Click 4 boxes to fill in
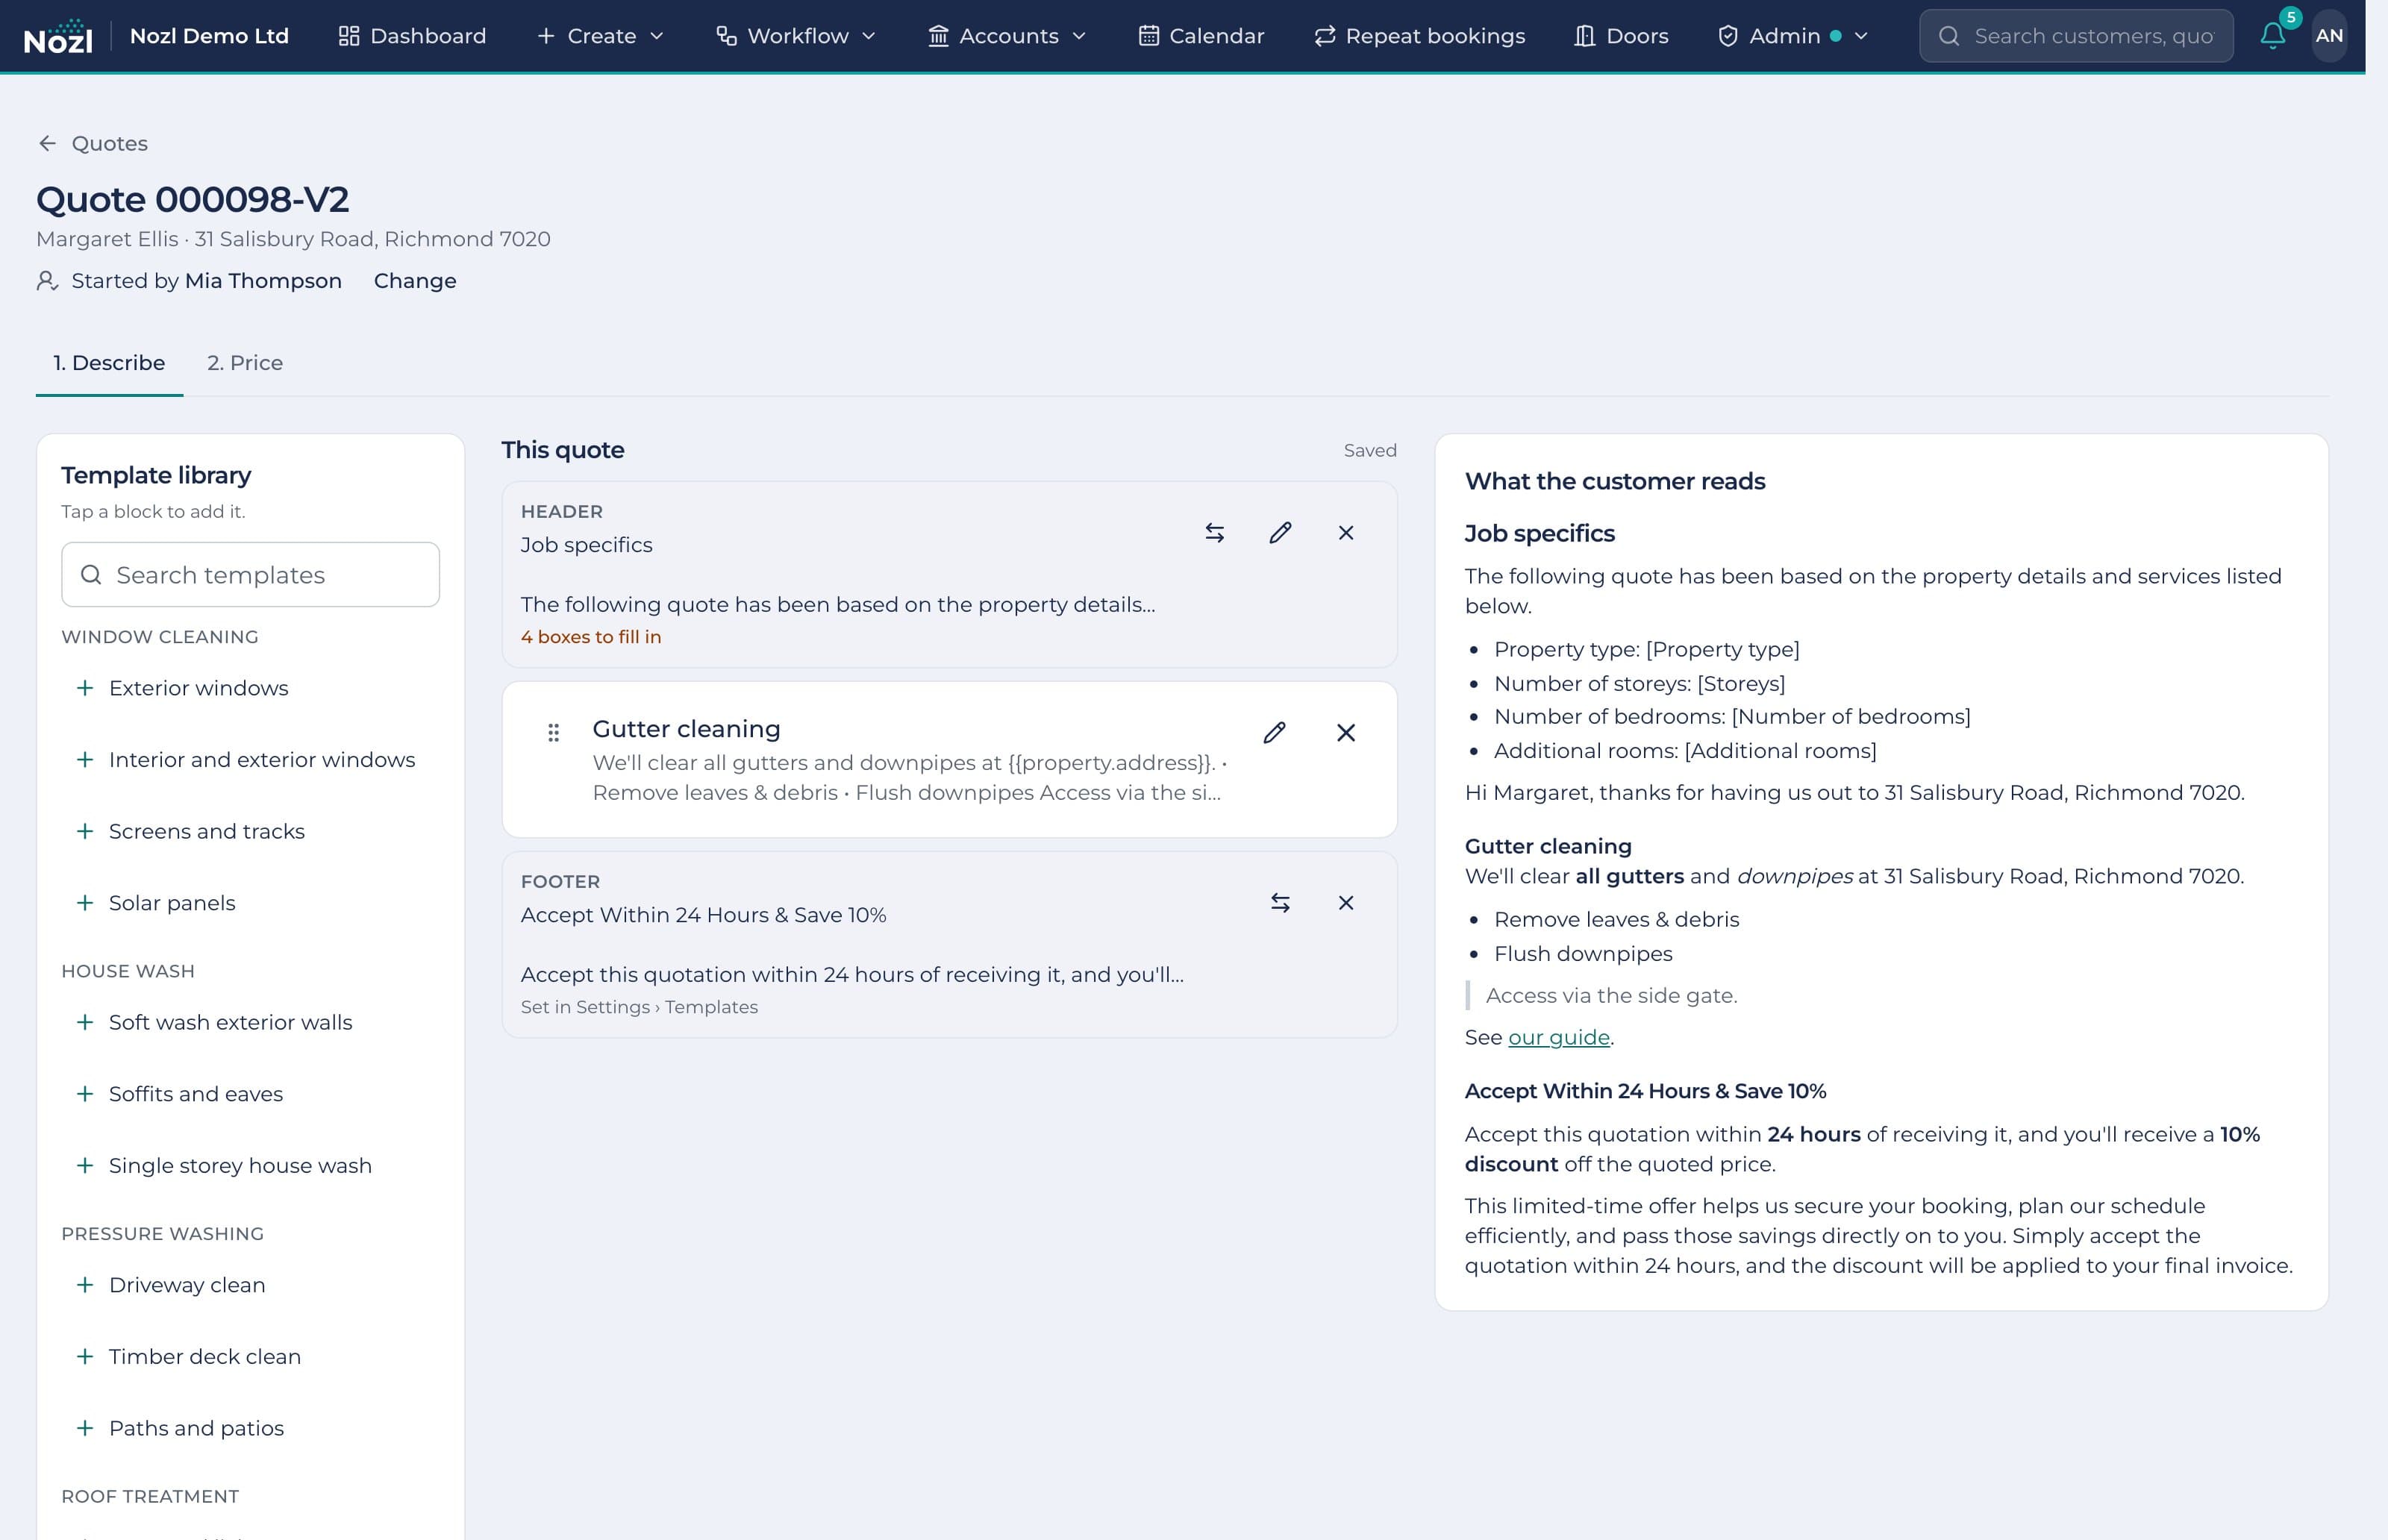This screenshot has height=1540, width=2388. pos(591,637)
